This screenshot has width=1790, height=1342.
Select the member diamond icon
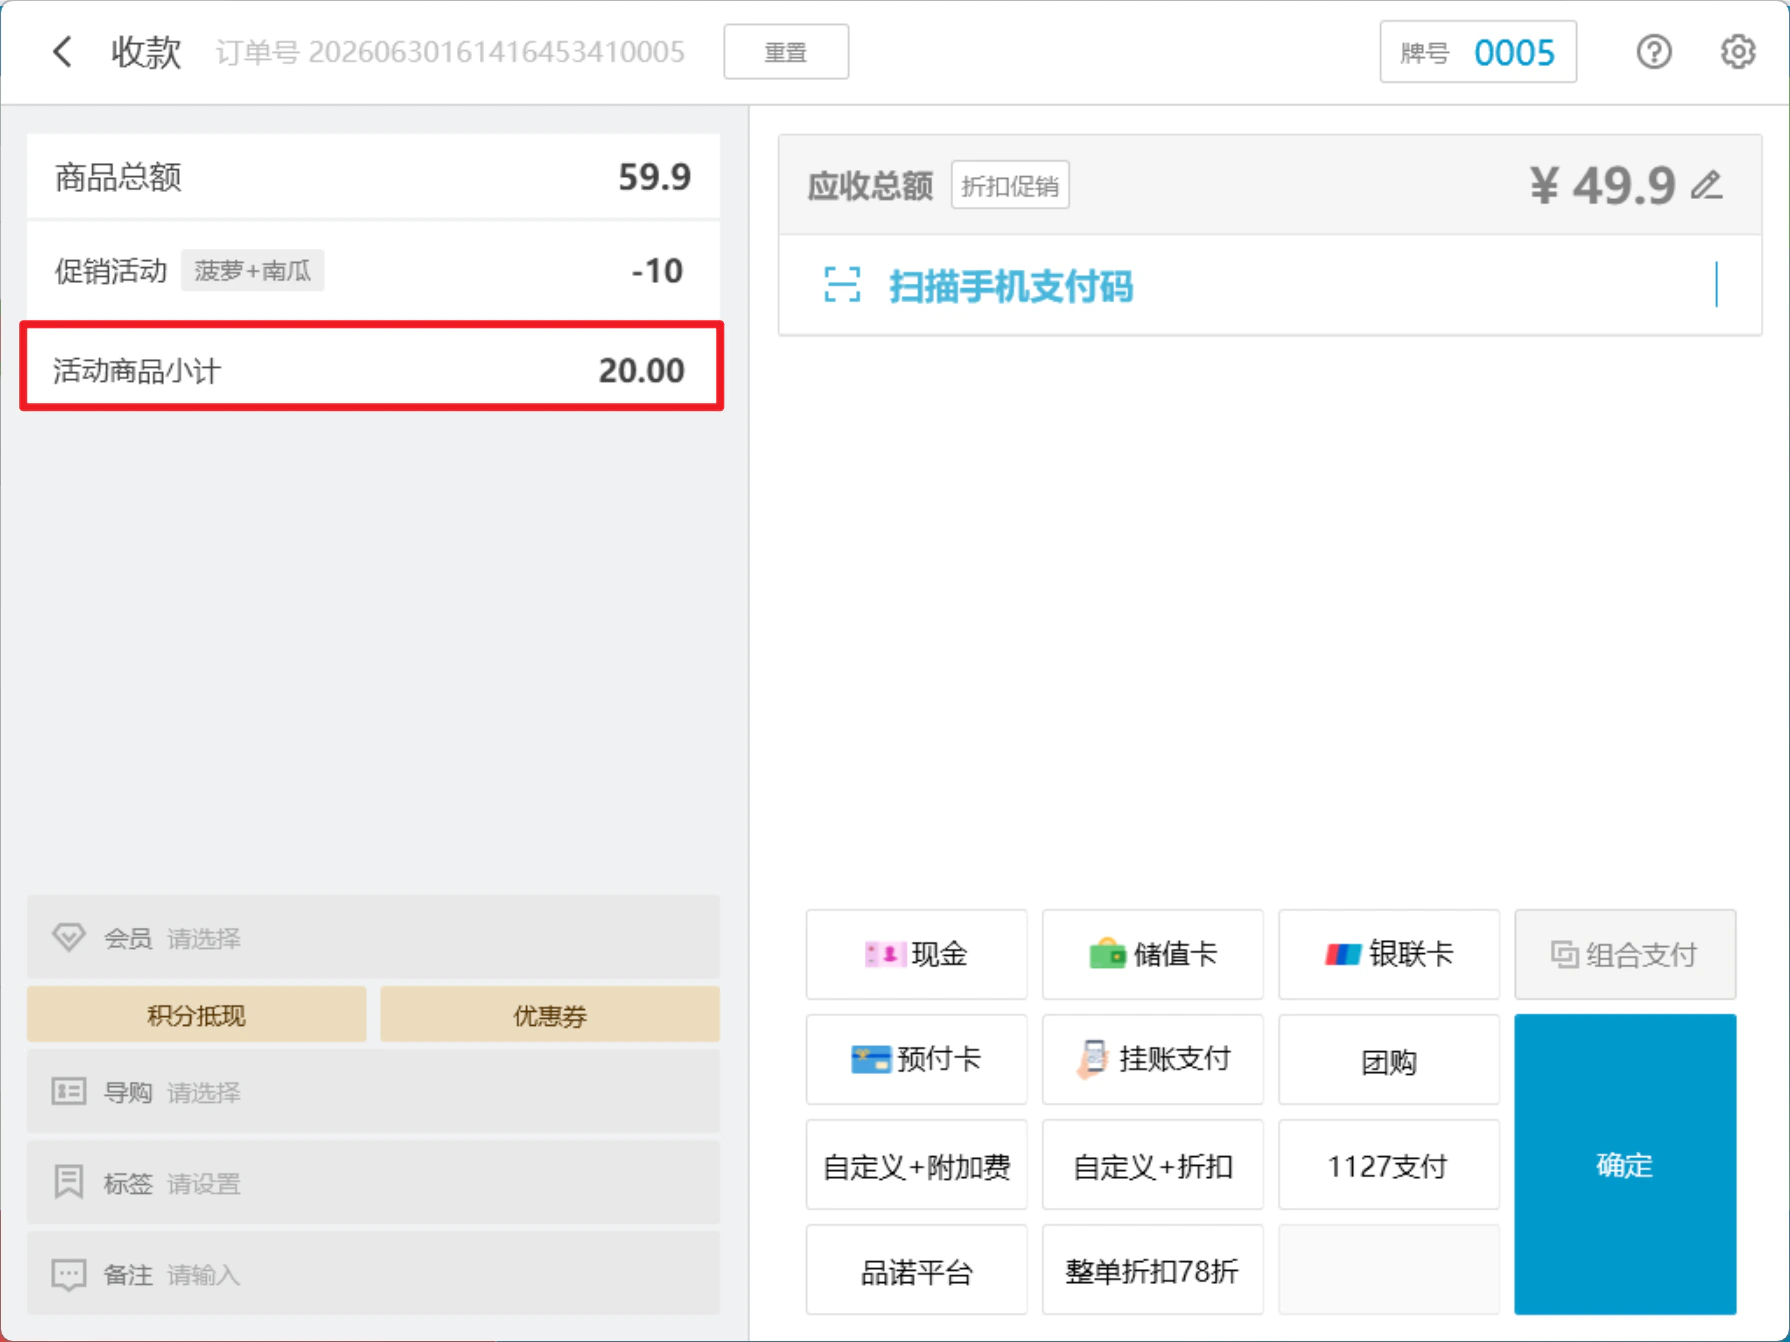68,937
